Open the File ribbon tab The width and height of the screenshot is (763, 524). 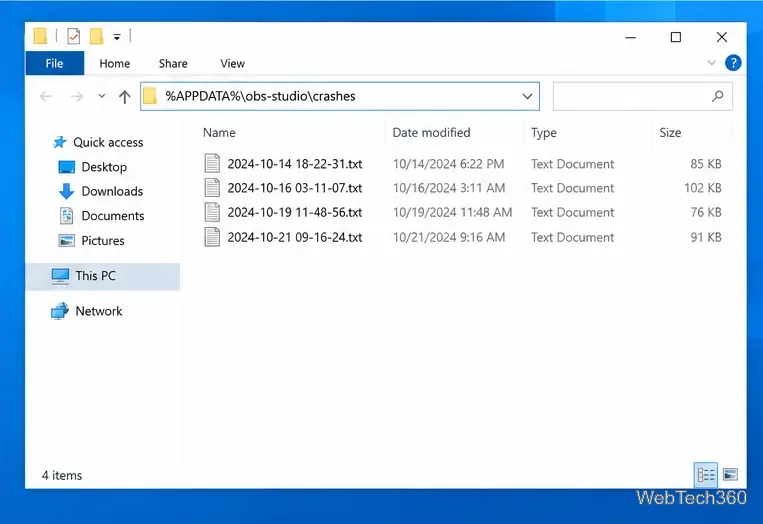(x=54, y=63)
